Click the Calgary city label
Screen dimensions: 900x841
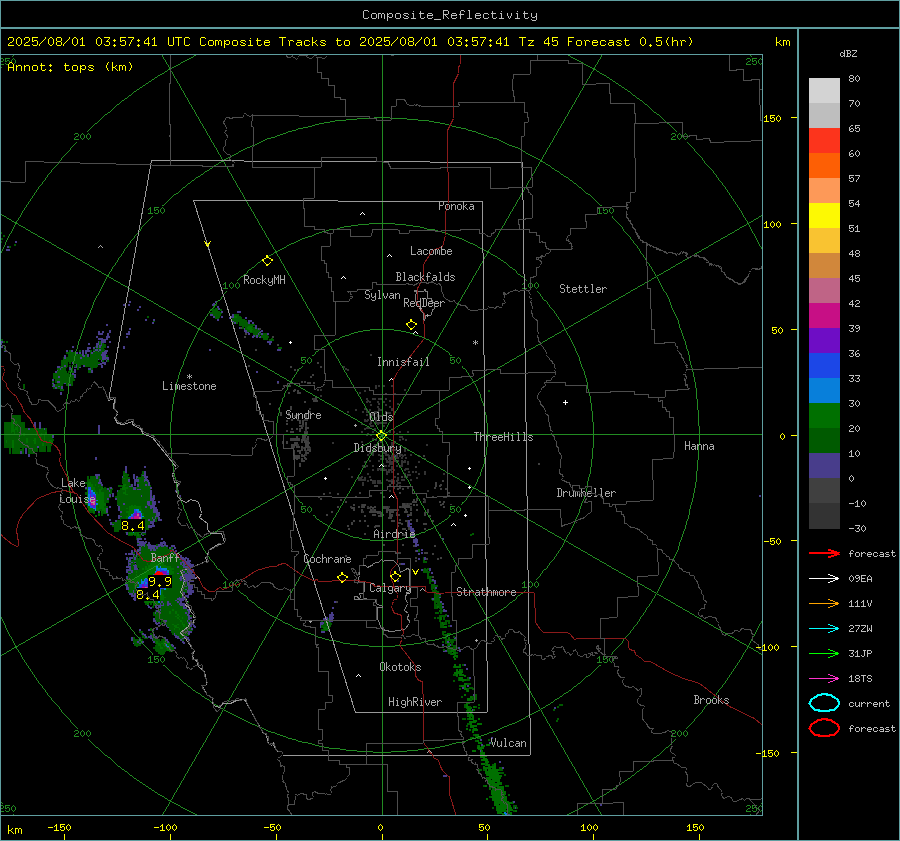click(390, 588)
